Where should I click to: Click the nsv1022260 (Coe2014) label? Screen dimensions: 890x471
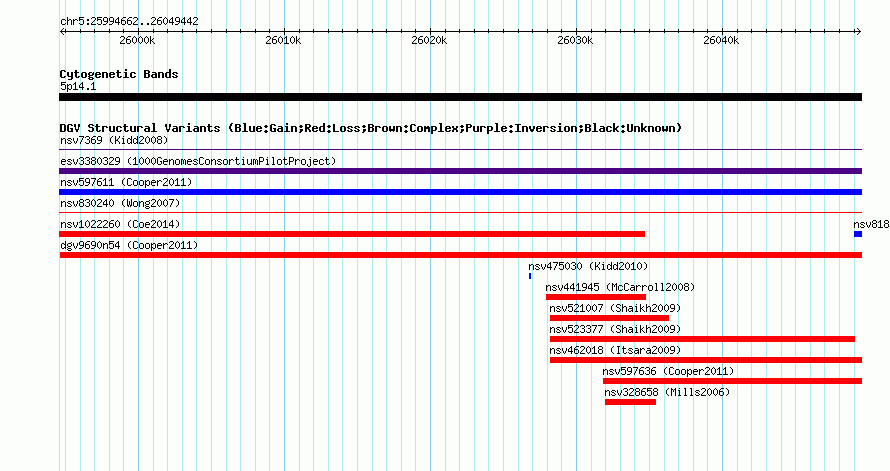point(120,224)
